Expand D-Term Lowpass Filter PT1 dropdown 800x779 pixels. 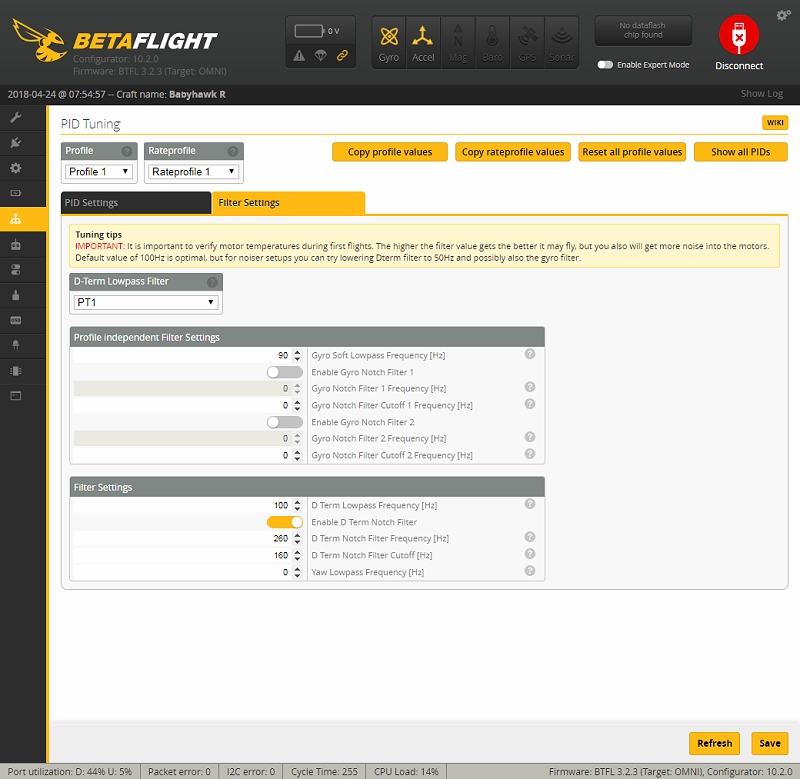[x=146, y=303]
